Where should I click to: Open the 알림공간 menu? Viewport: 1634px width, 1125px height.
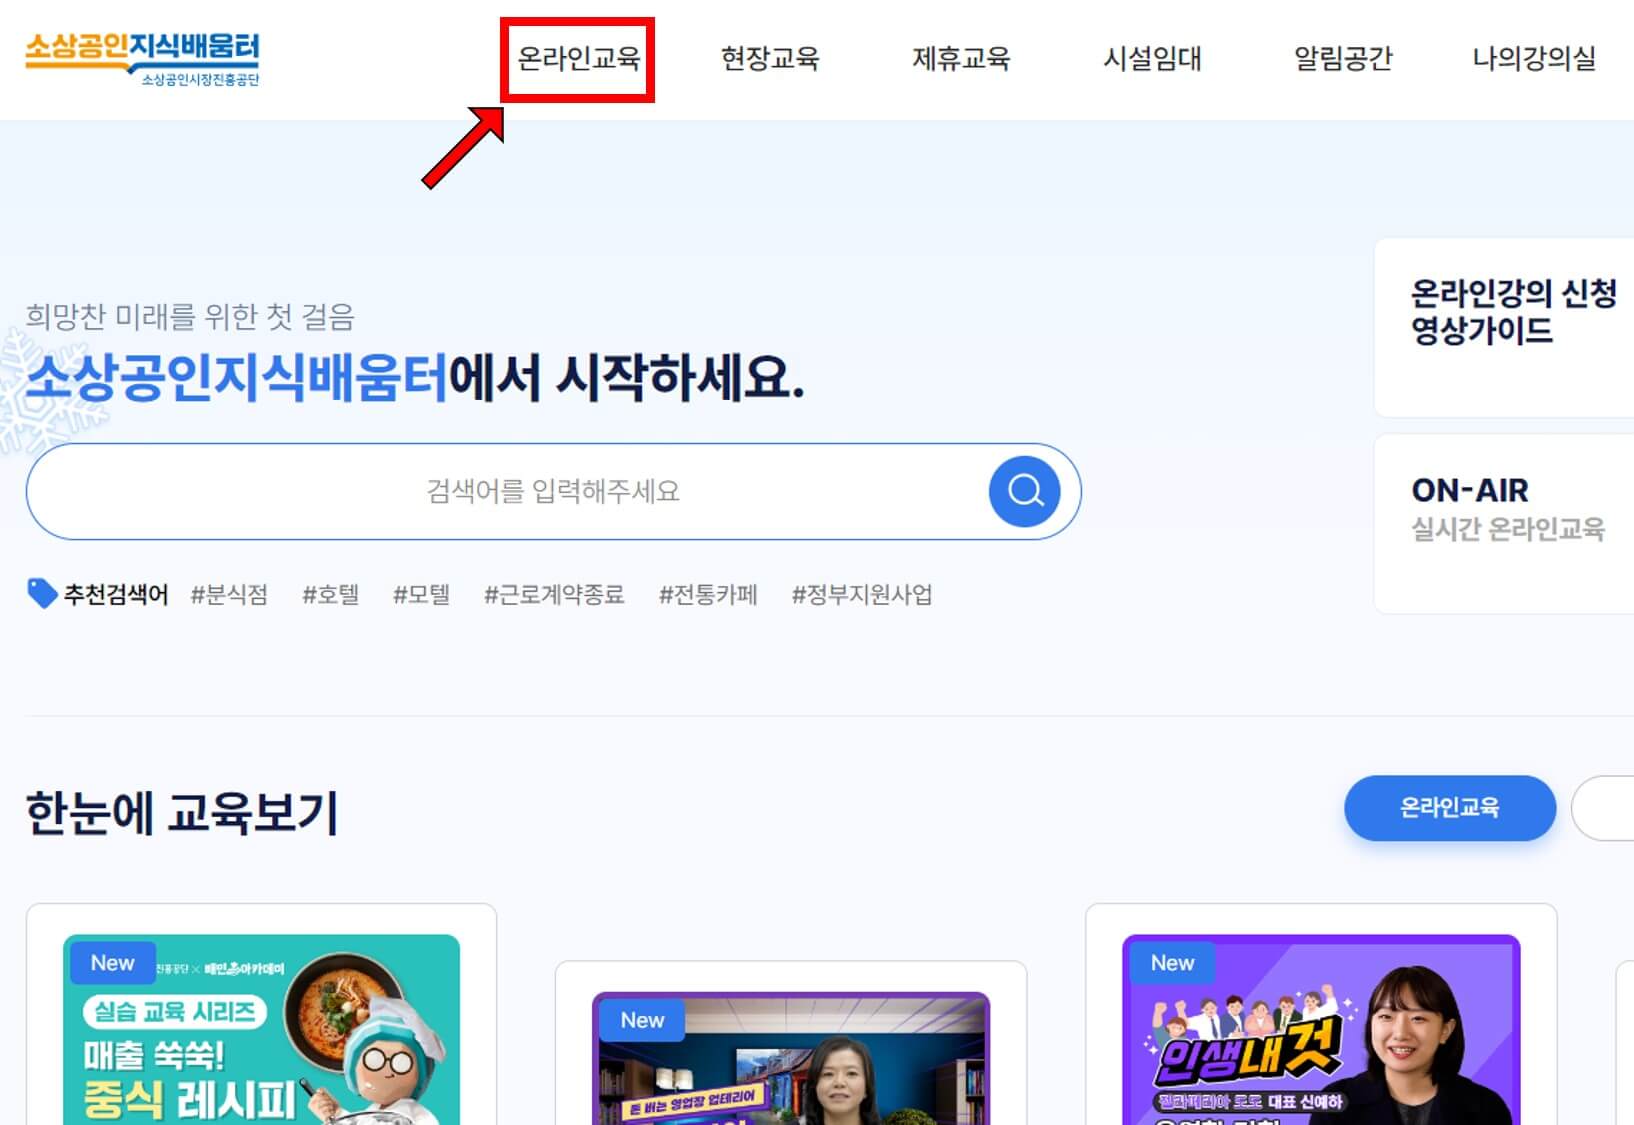(x=1344, y=60)
